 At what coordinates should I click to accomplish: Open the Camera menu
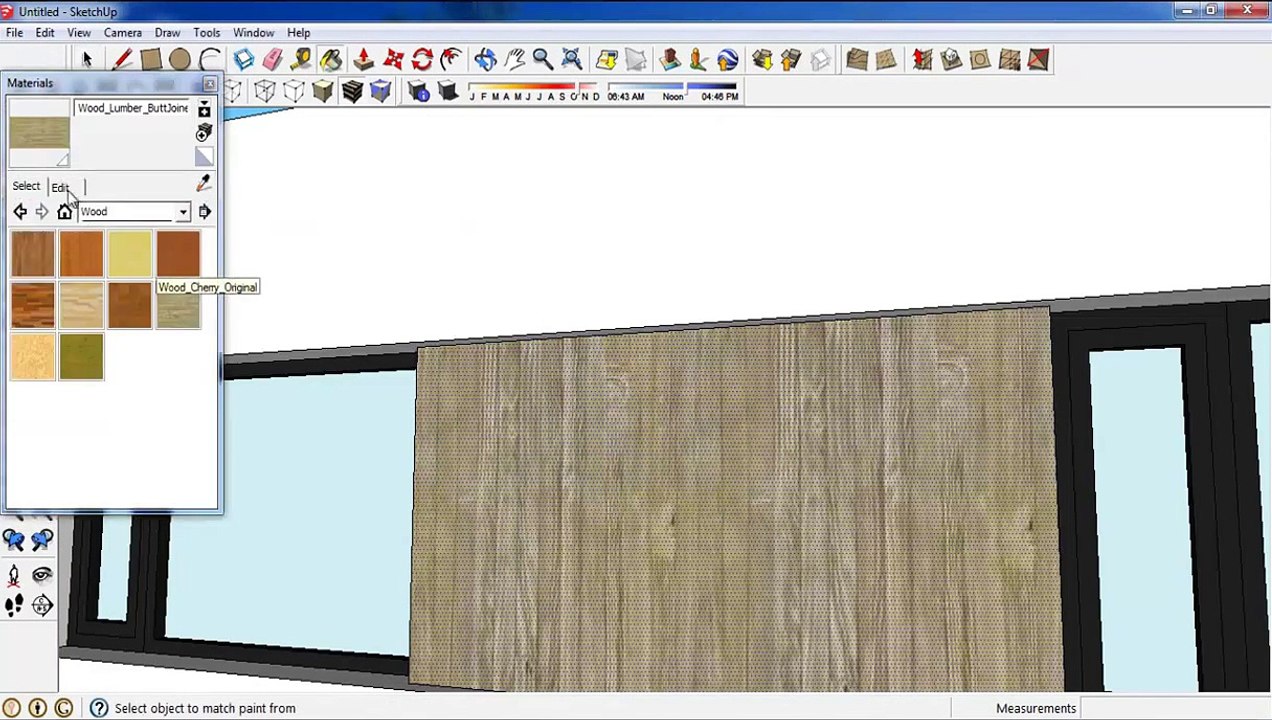[x=123, y=33]
